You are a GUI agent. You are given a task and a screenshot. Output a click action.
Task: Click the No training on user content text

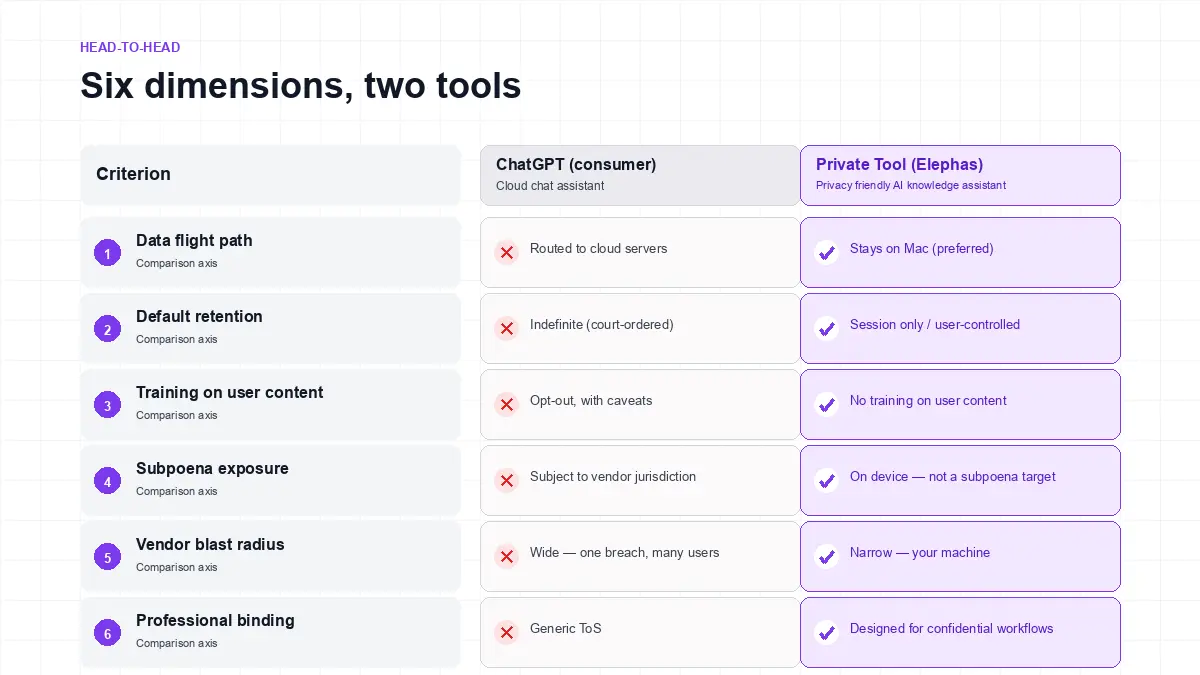pos(928,401)
